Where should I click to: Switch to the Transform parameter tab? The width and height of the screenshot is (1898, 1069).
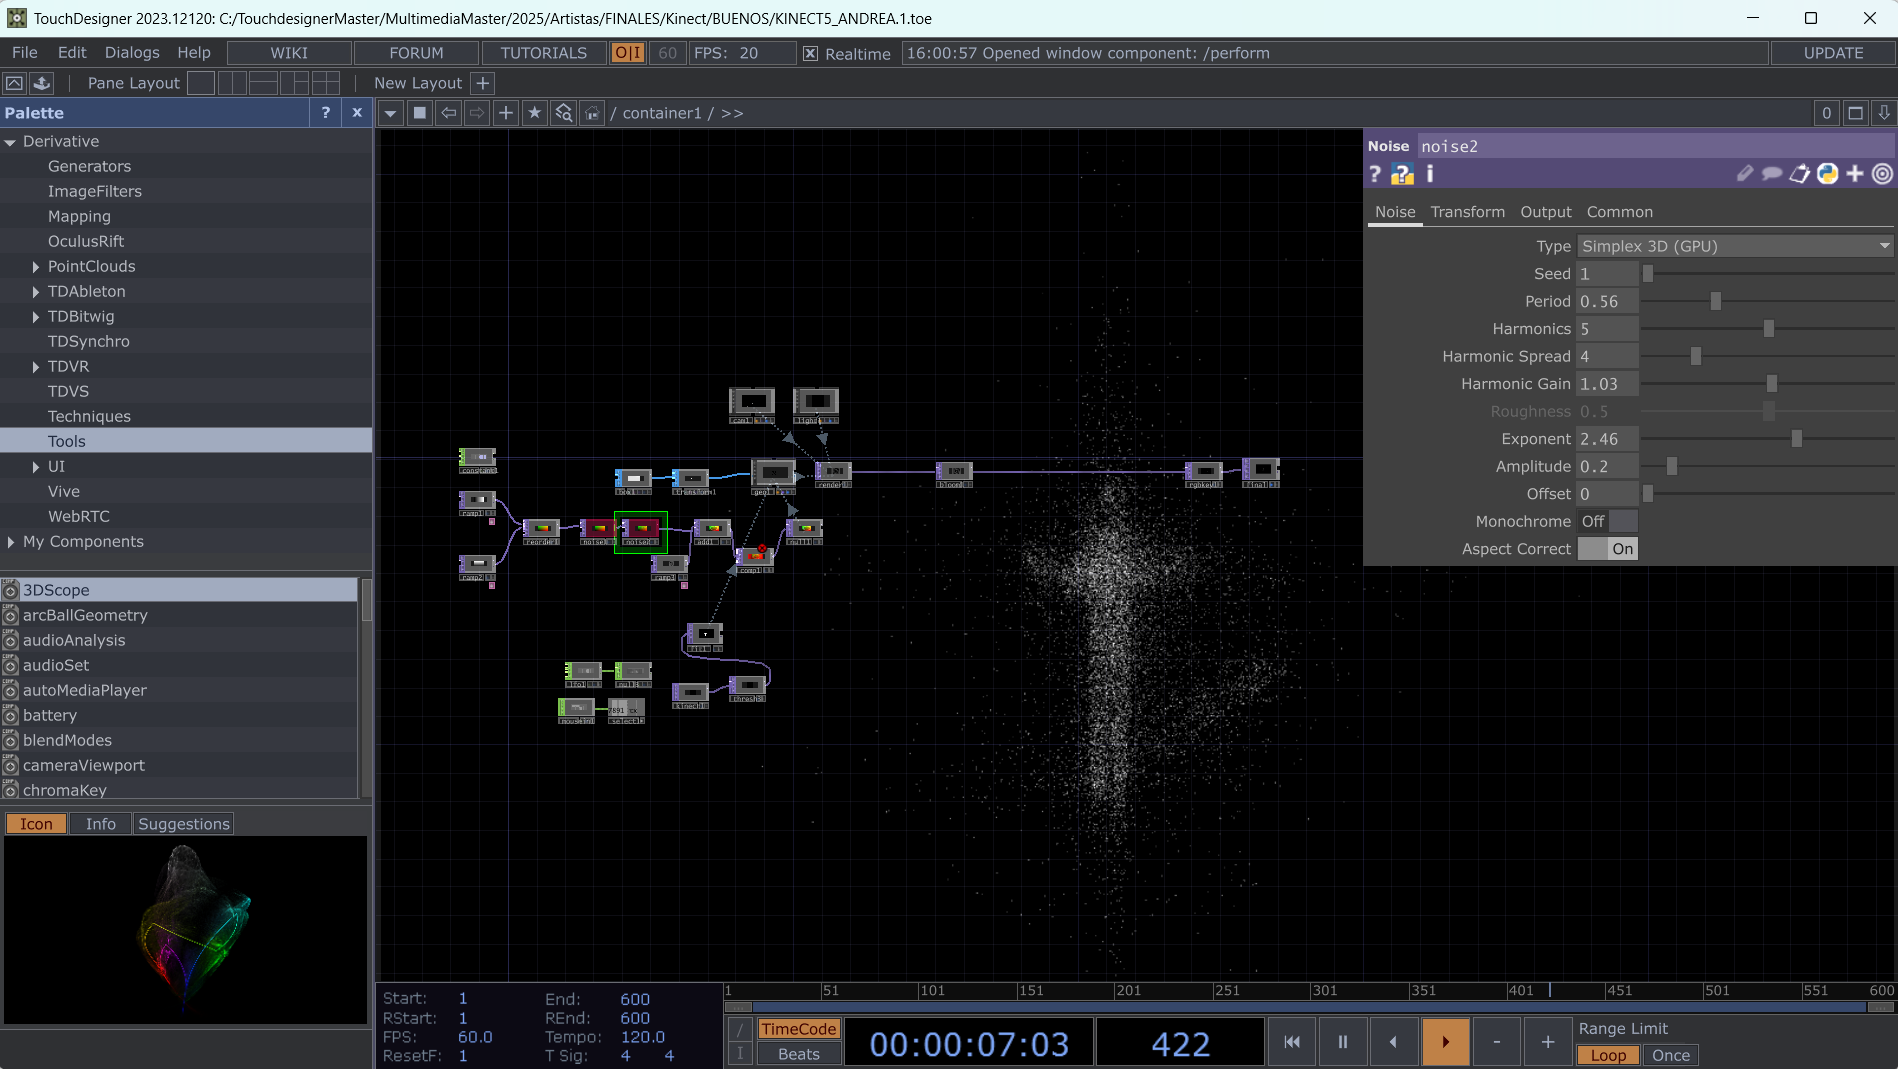(1467, 212)
